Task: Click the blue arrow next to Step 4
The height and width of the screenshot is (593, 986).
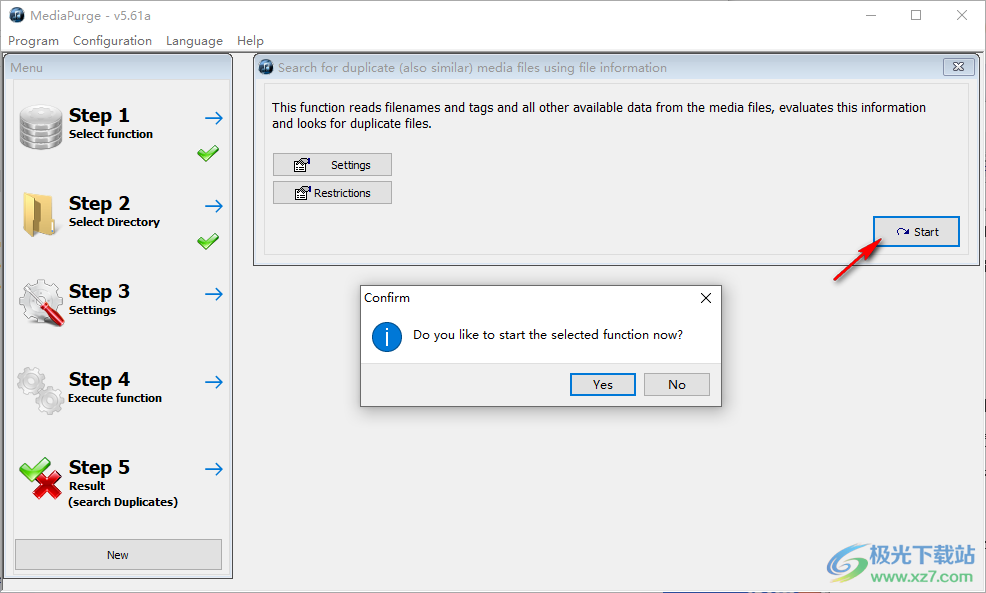Action: 213,382
